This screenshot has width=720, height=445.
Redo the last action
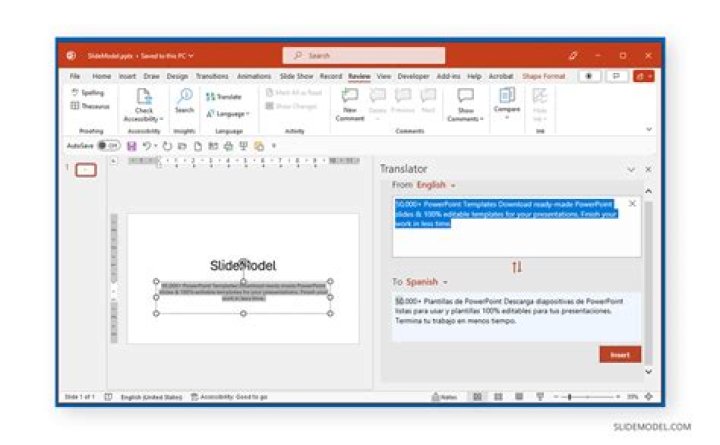(x=167, y=146)
